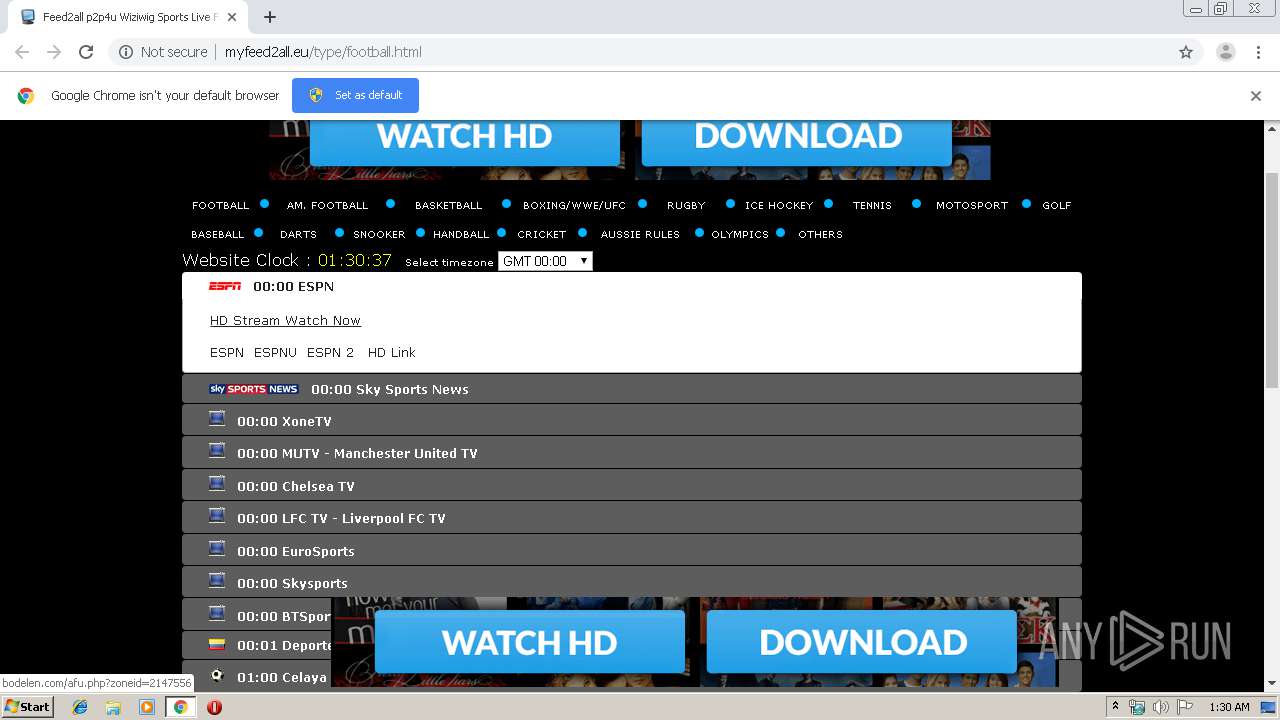Open the GOLF category
This screenshot has width=1280, height=720.
1057,205
